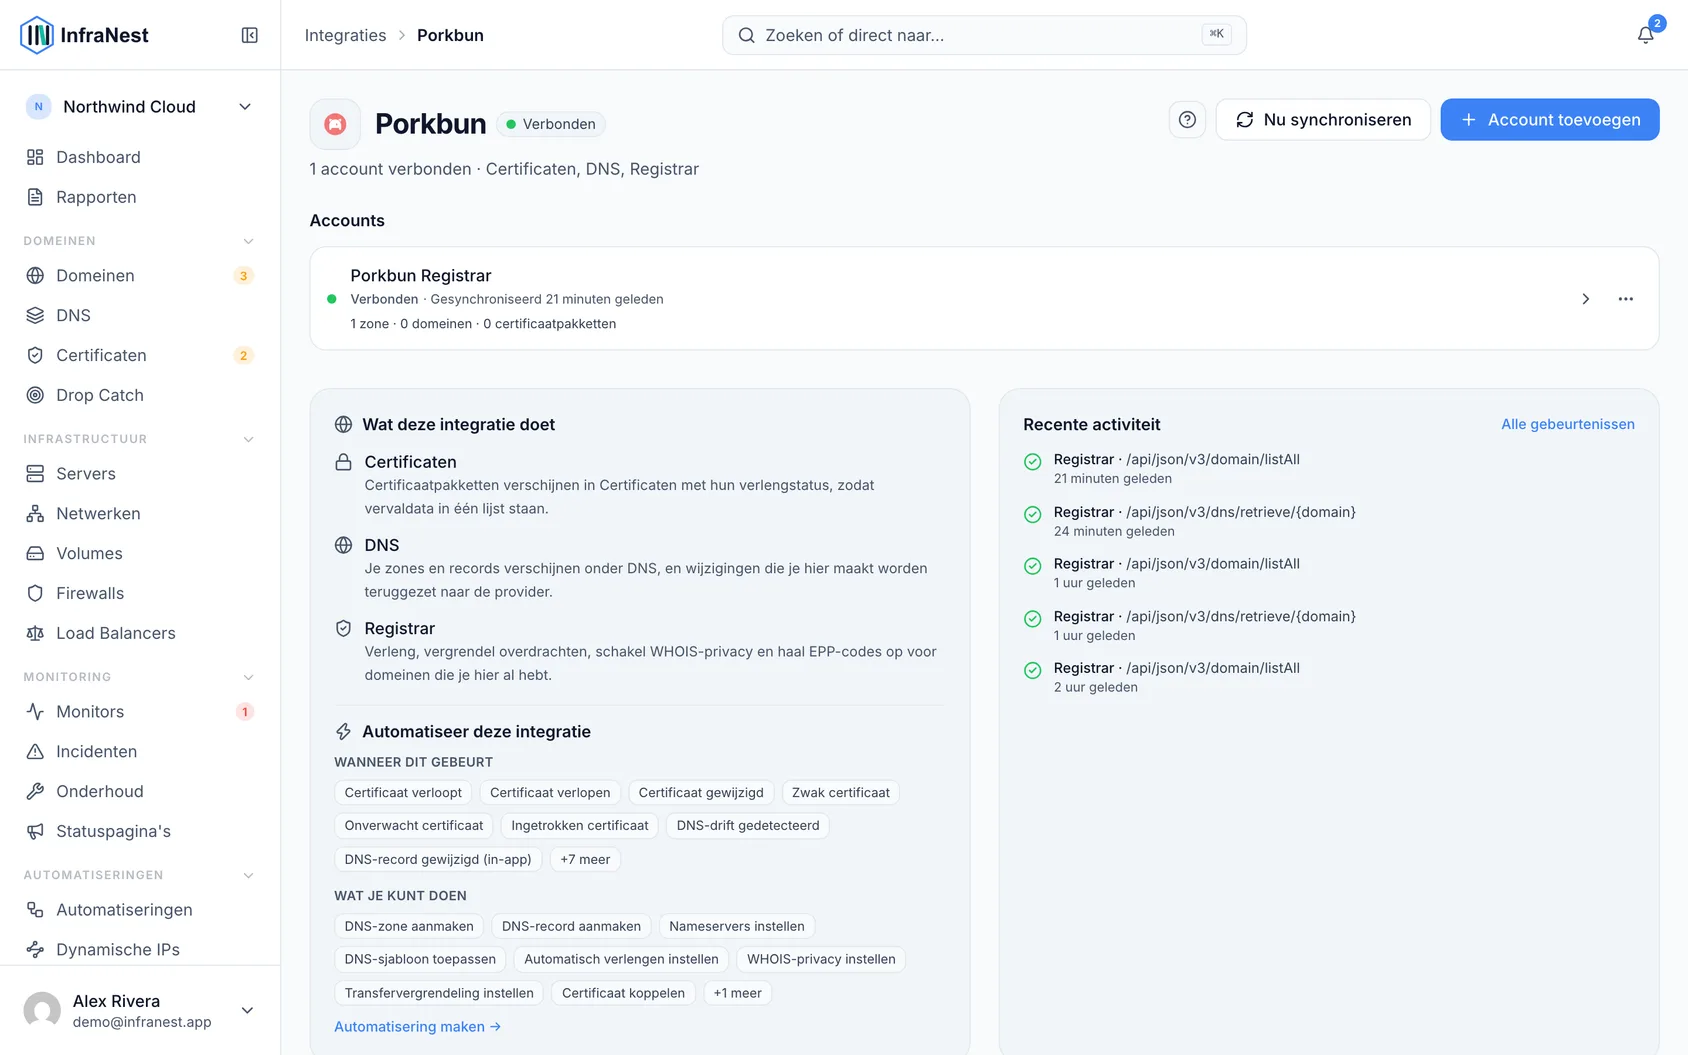Screen dimensions: 1688x1055
Task: Click the Account toevoegen button
Action: pos(1550,120)
